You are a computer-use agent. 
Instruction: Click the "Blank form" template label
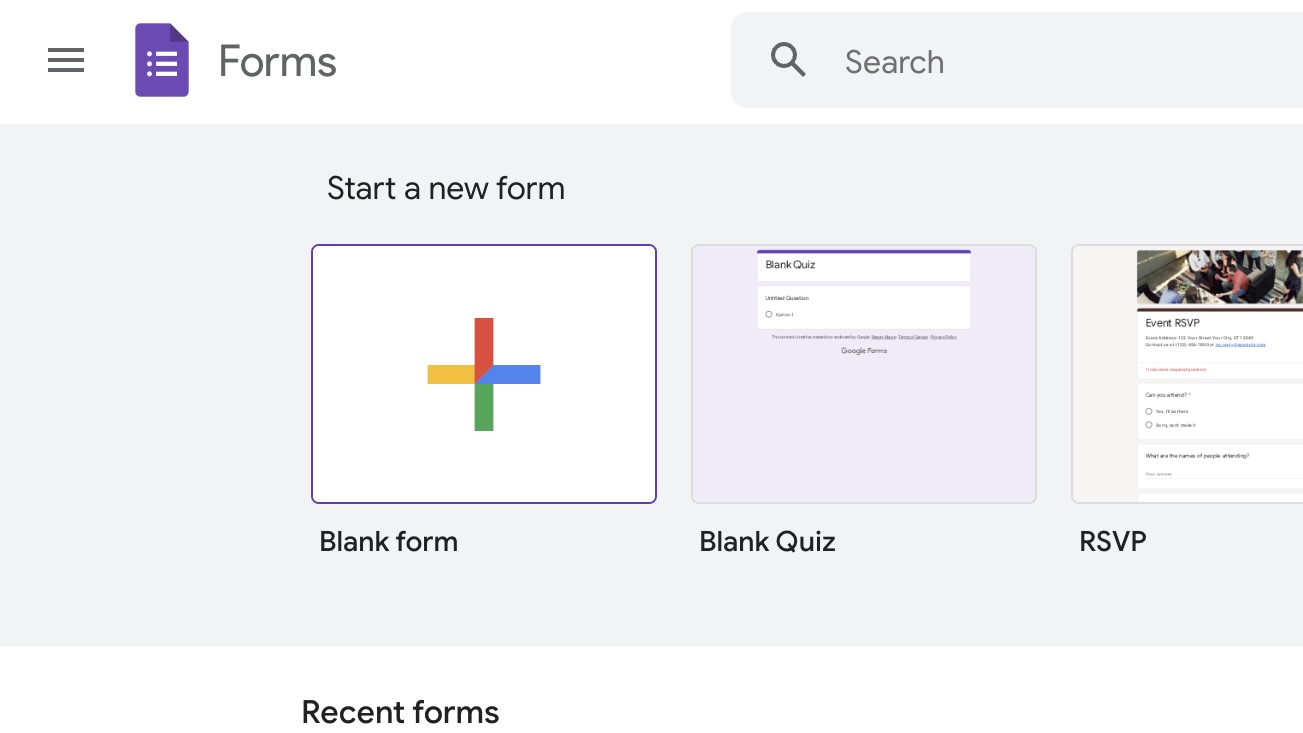tap(388, 542)
